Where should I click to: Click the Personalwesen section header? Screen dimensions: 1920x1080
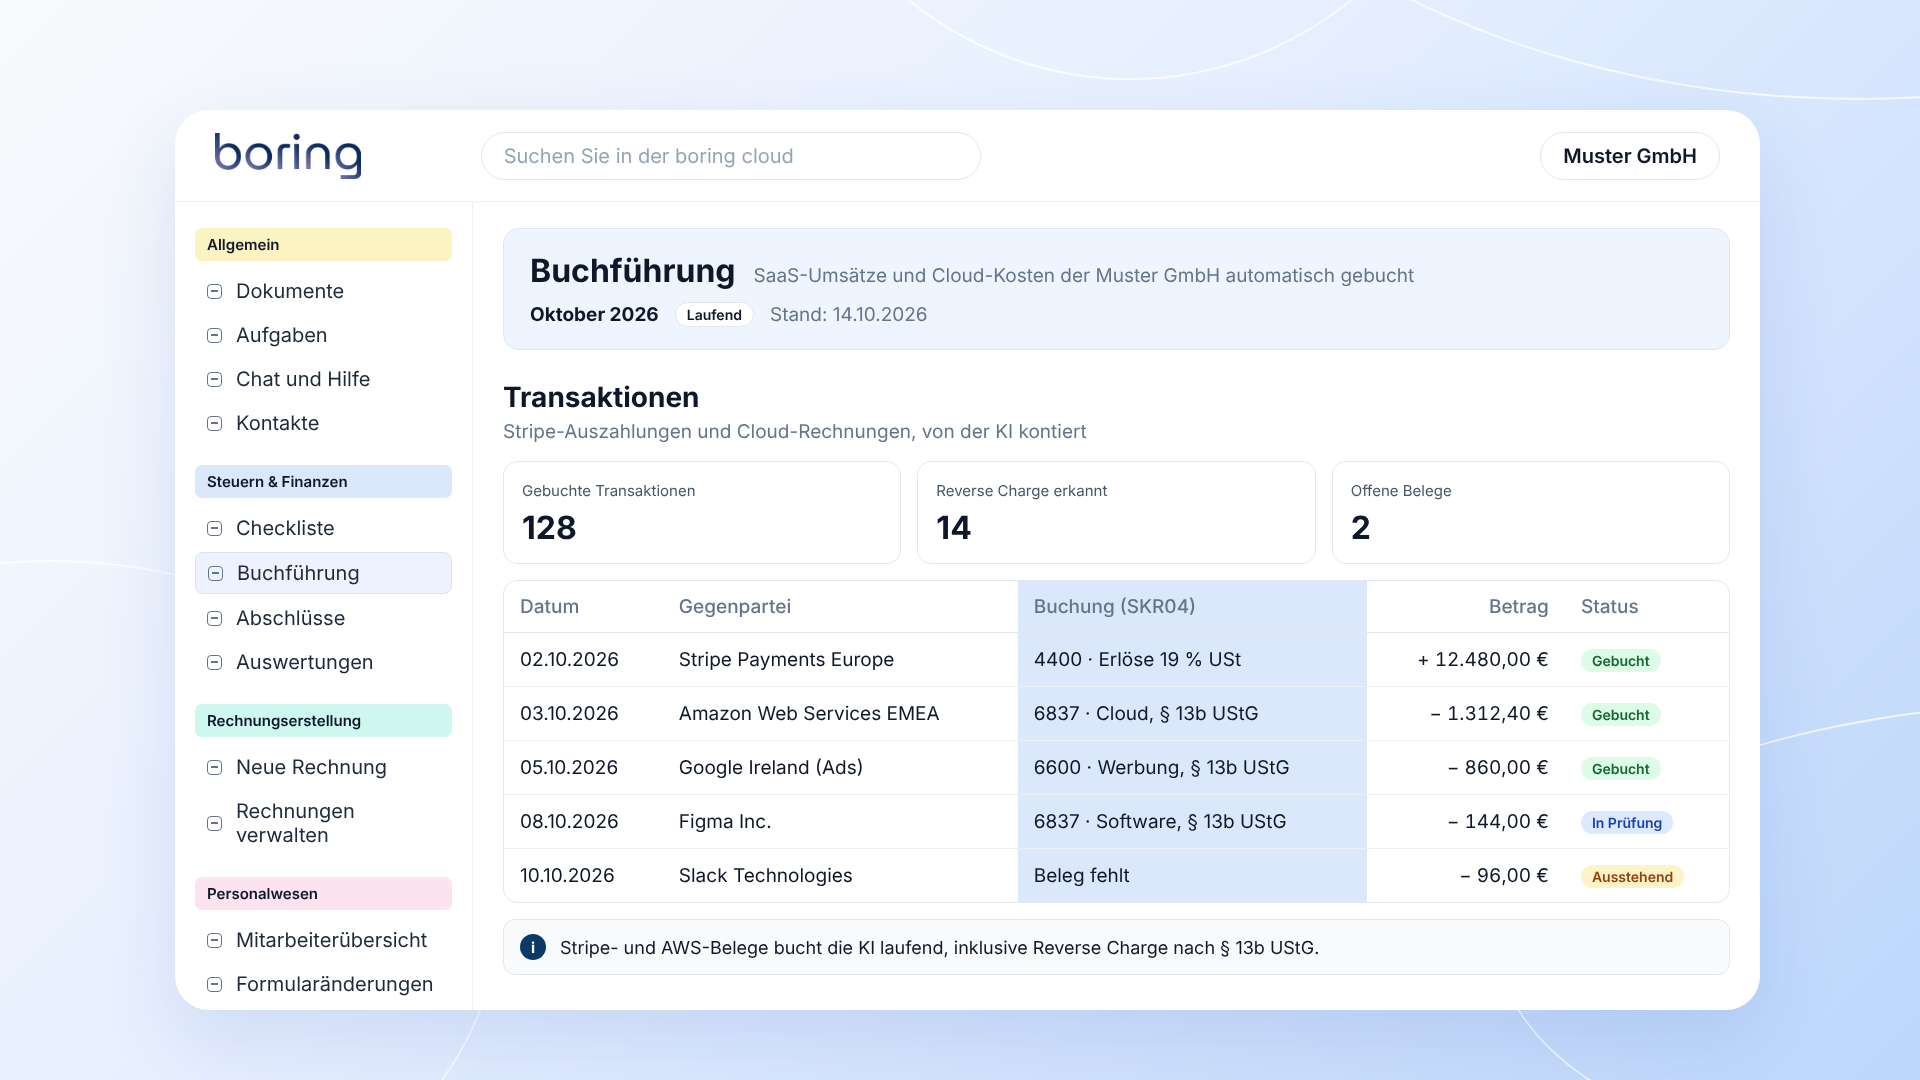click(x=323, y=894)
